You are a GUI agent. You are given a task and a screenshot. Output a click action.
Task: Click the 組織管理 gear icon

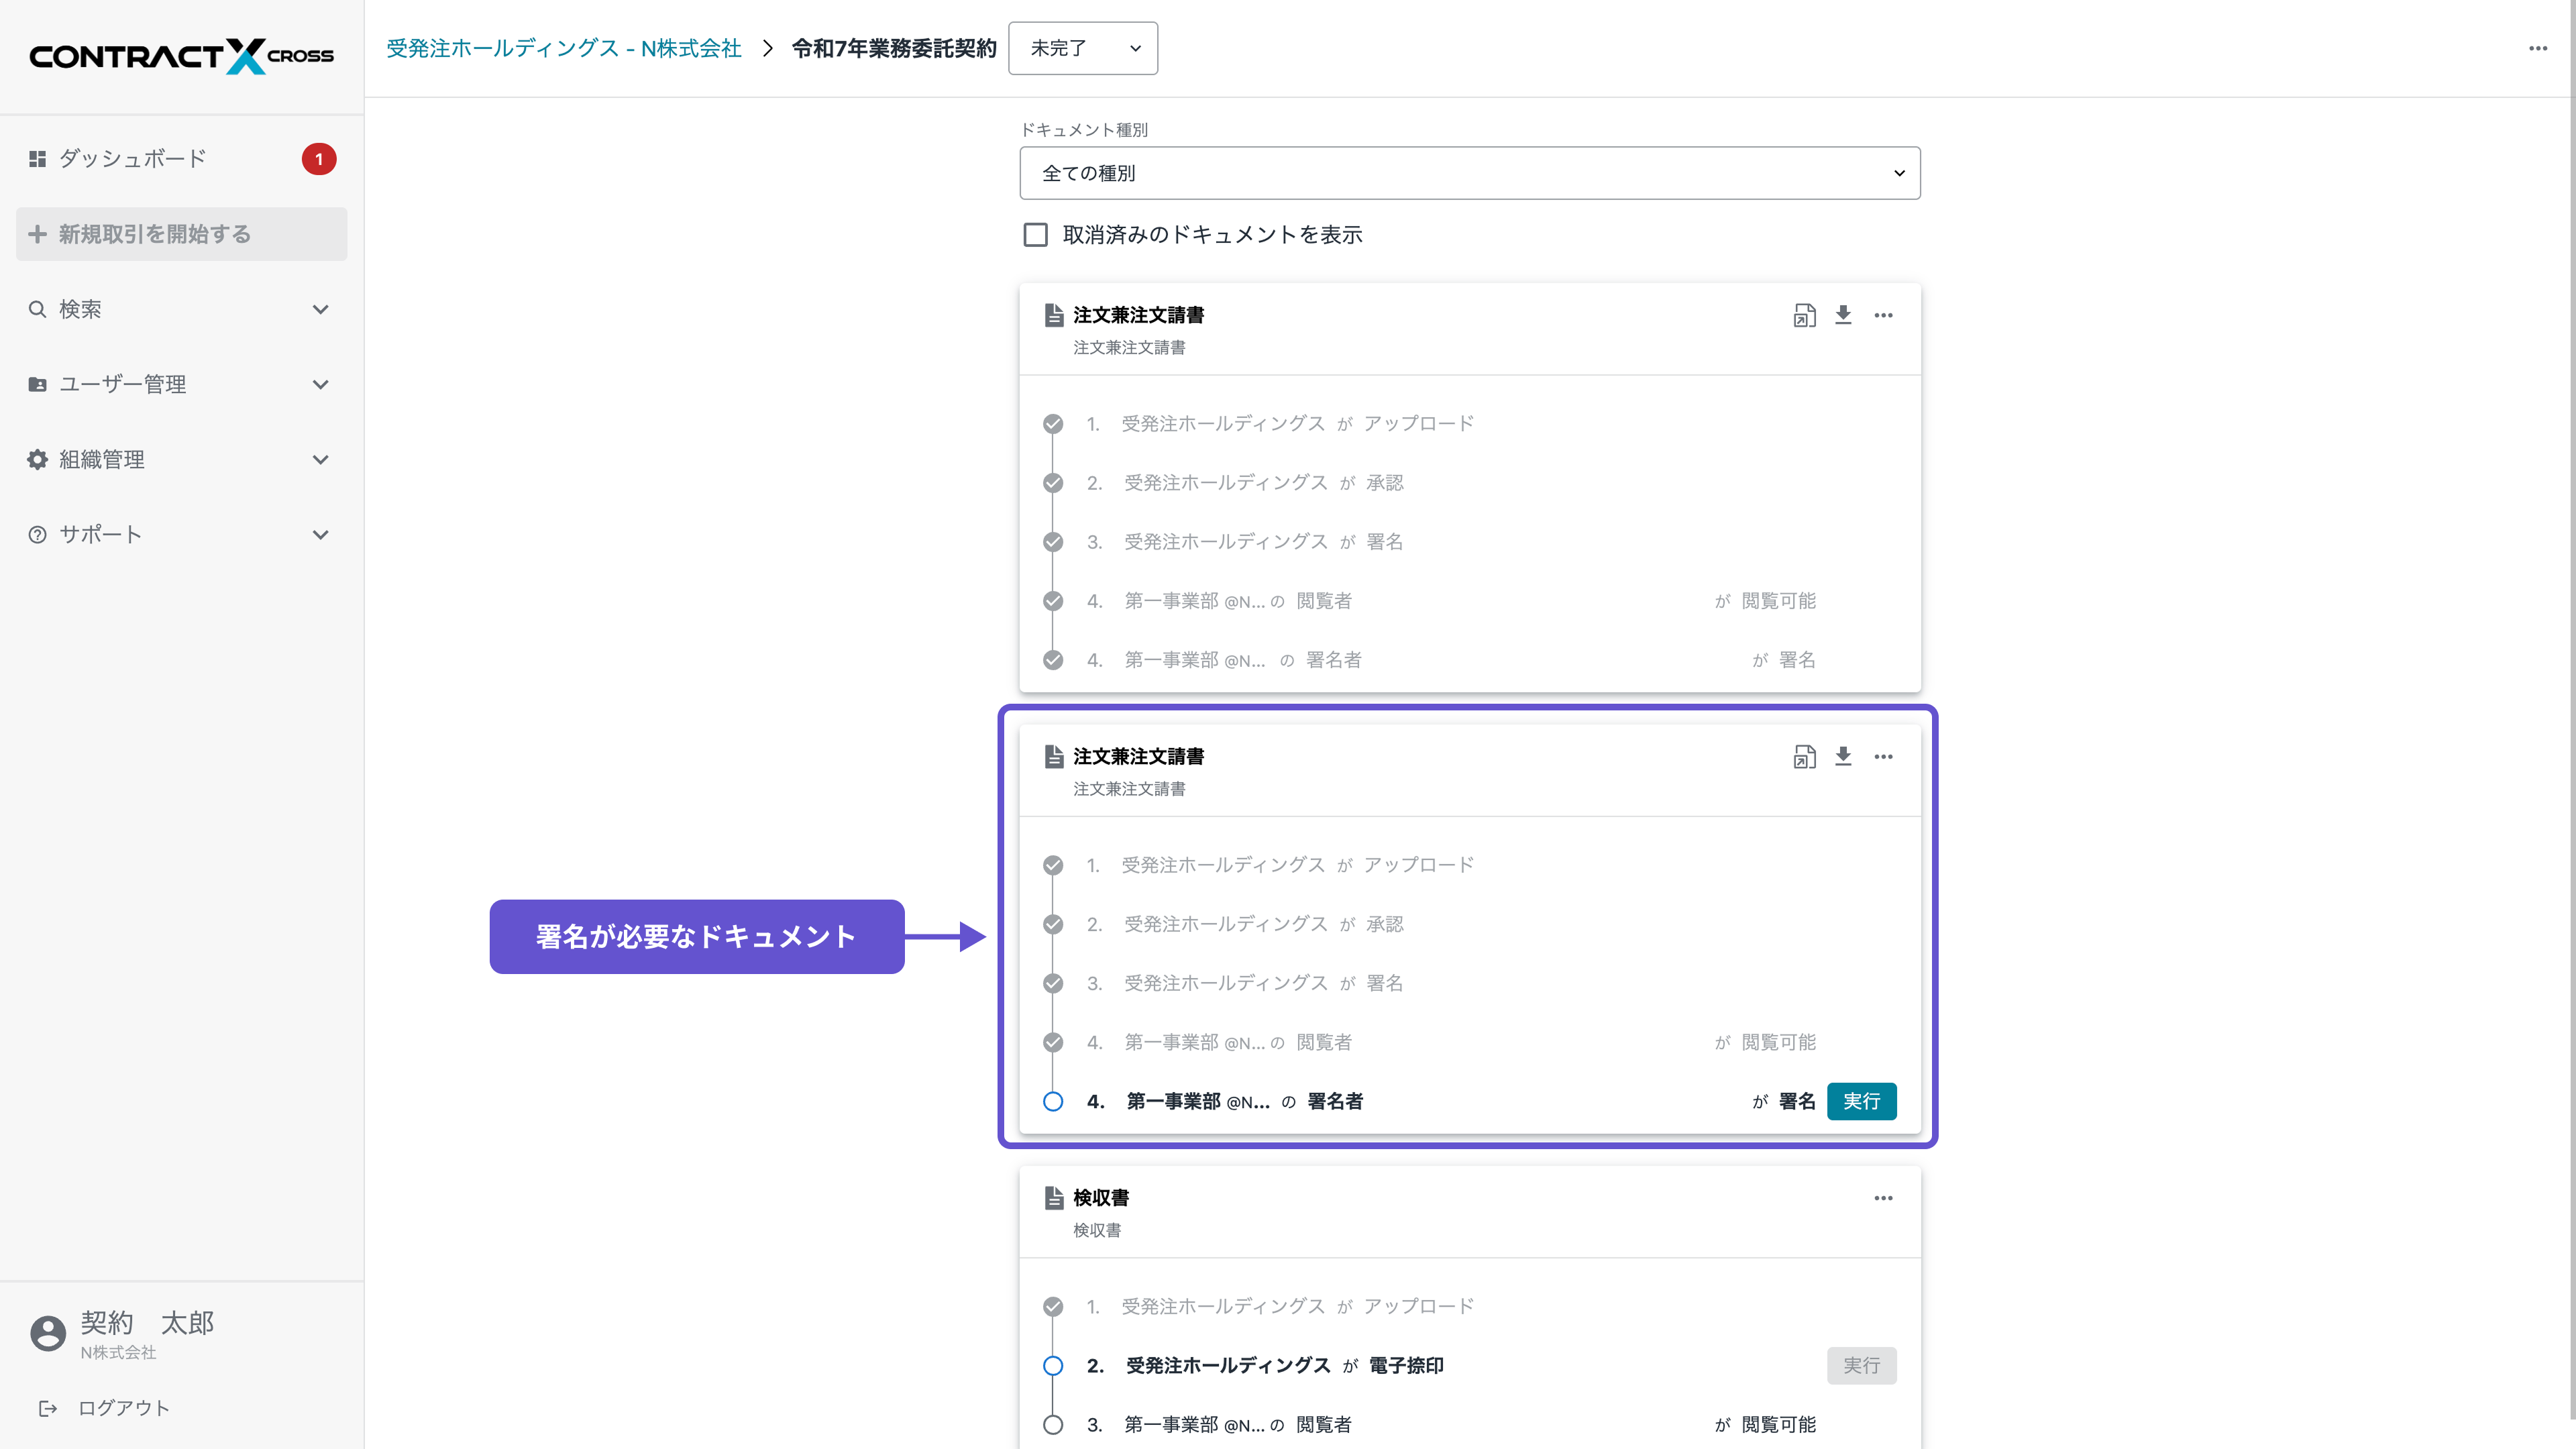(37, 459)
